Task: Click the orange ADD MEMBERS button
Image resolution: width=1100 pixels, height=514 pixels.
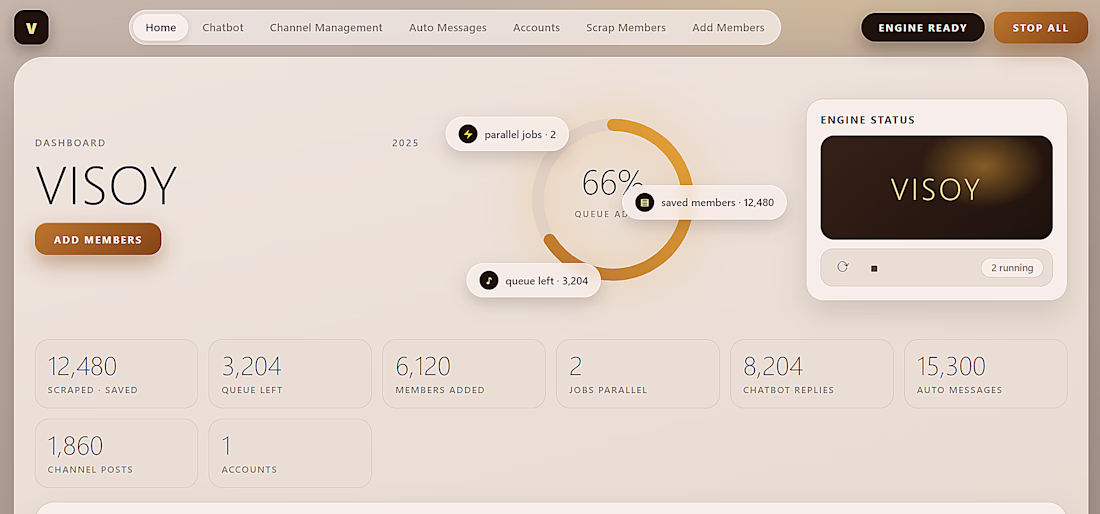Action: 98,239
